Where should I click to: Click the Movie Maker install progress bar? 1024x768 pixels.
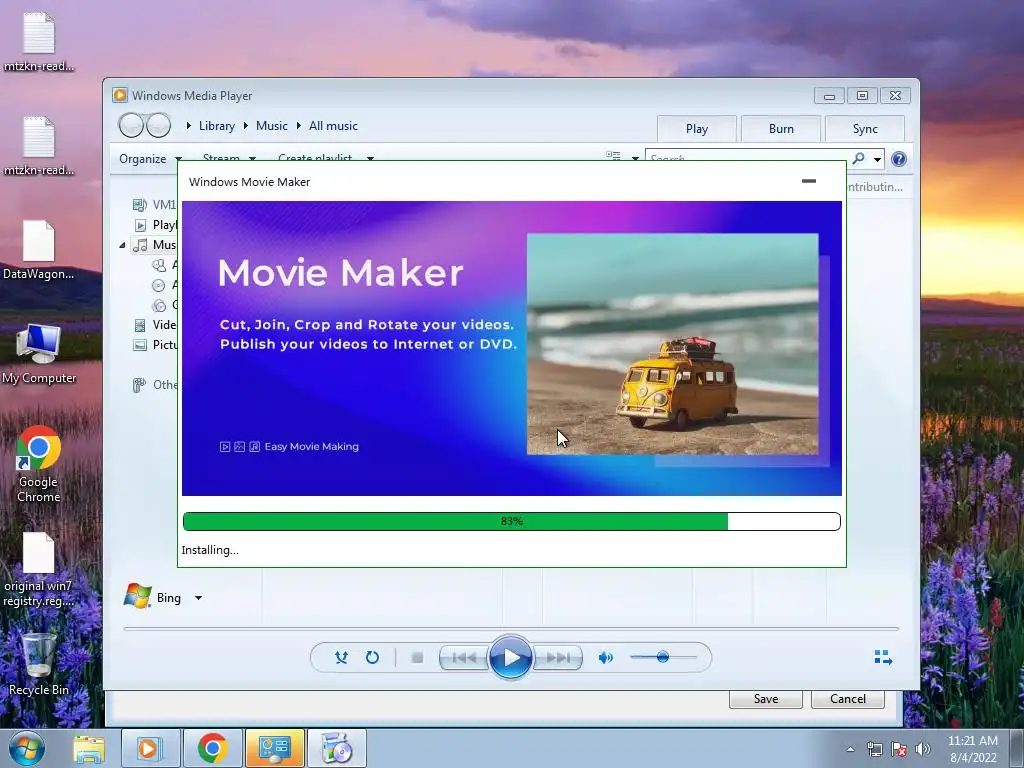point(511,521)
